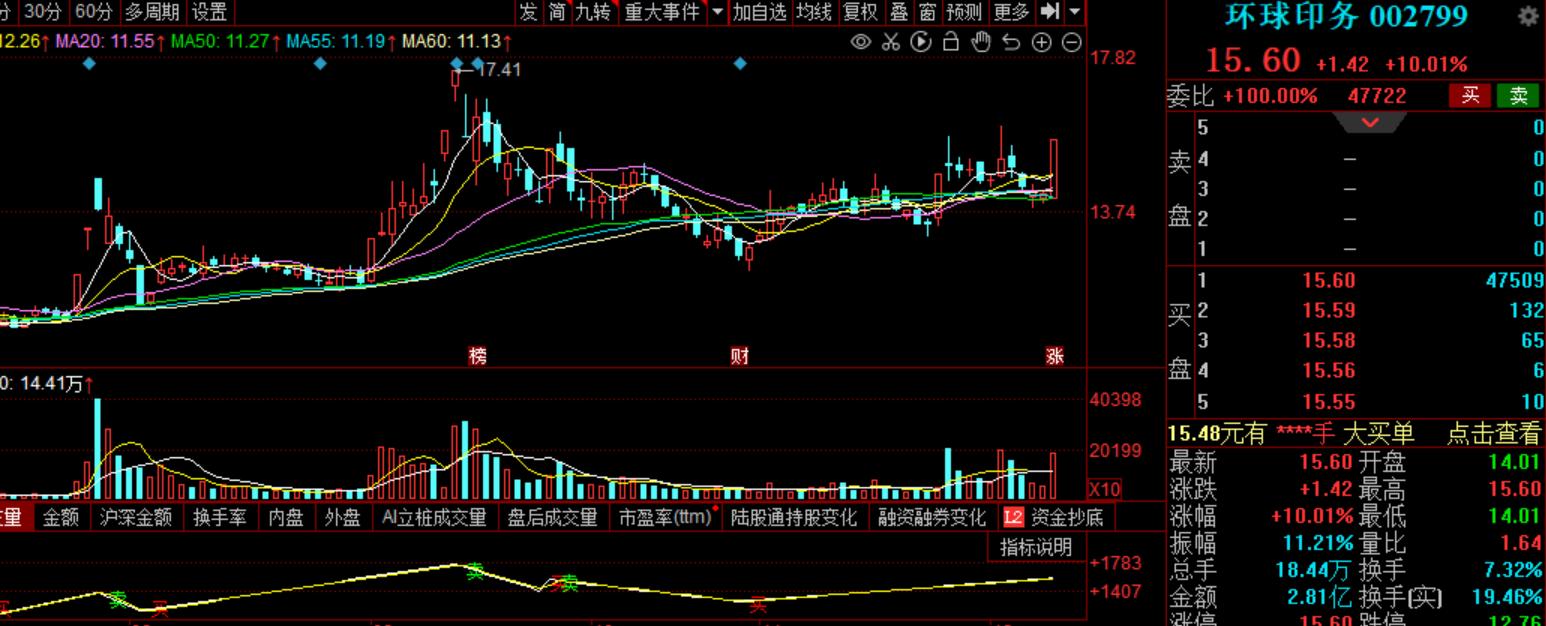1546x626 pixels.
Task: Click MA60: 11.13 legend label
Action: point(452,42)
